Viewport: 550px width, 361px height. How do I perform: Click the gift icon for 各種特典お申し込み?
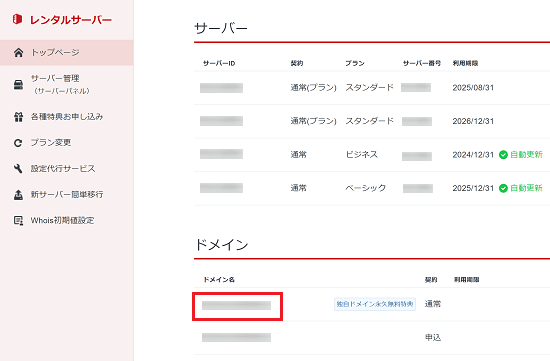[18, 117]
